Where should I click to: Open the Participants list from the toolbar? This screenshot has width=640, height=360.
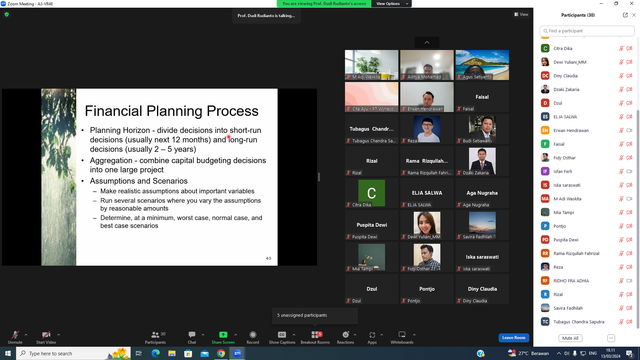[x=155, y=335]
